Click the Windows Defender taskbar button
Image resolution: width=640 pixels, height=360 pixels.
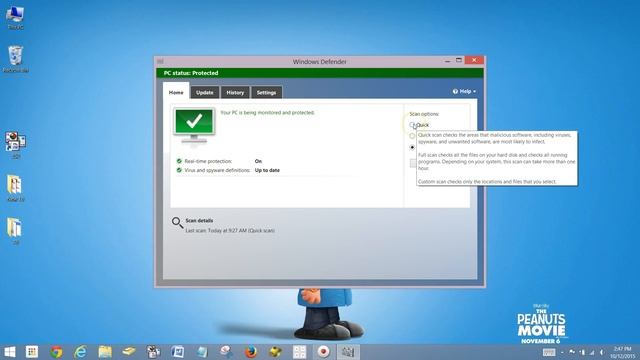tap(348, 352)
